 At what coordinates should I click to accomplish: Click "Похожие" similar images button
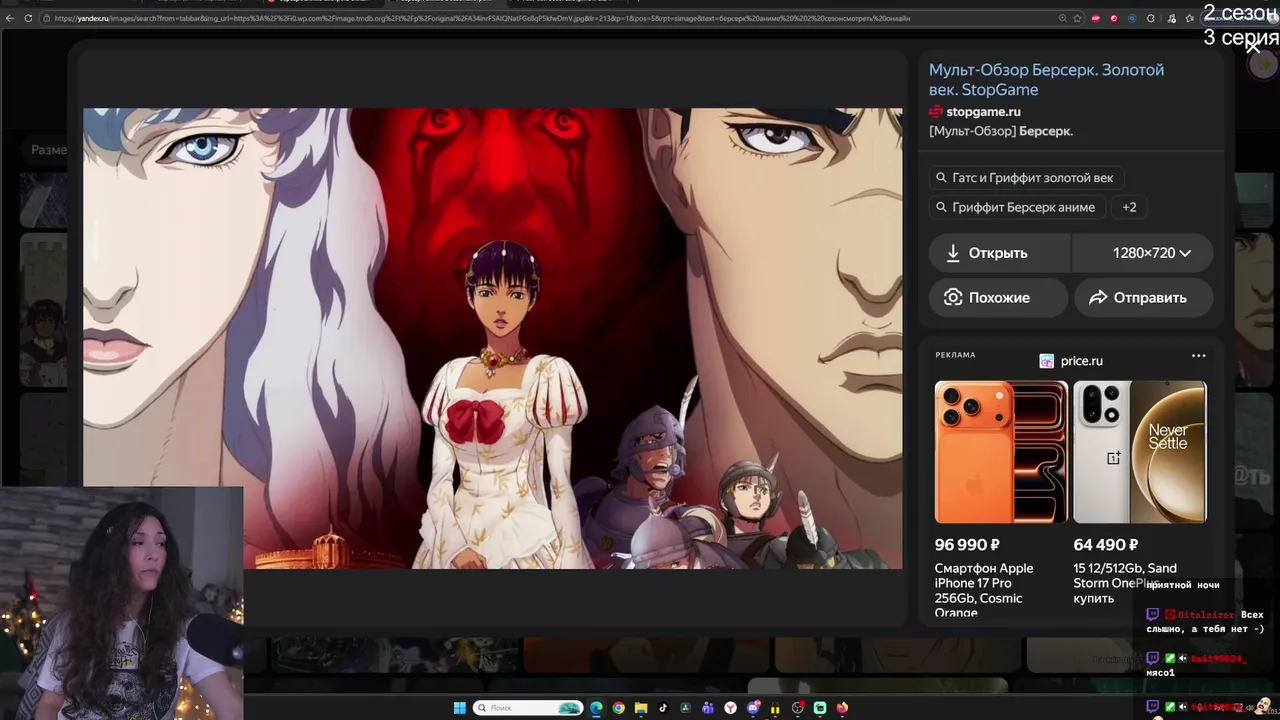pos(998,297)
